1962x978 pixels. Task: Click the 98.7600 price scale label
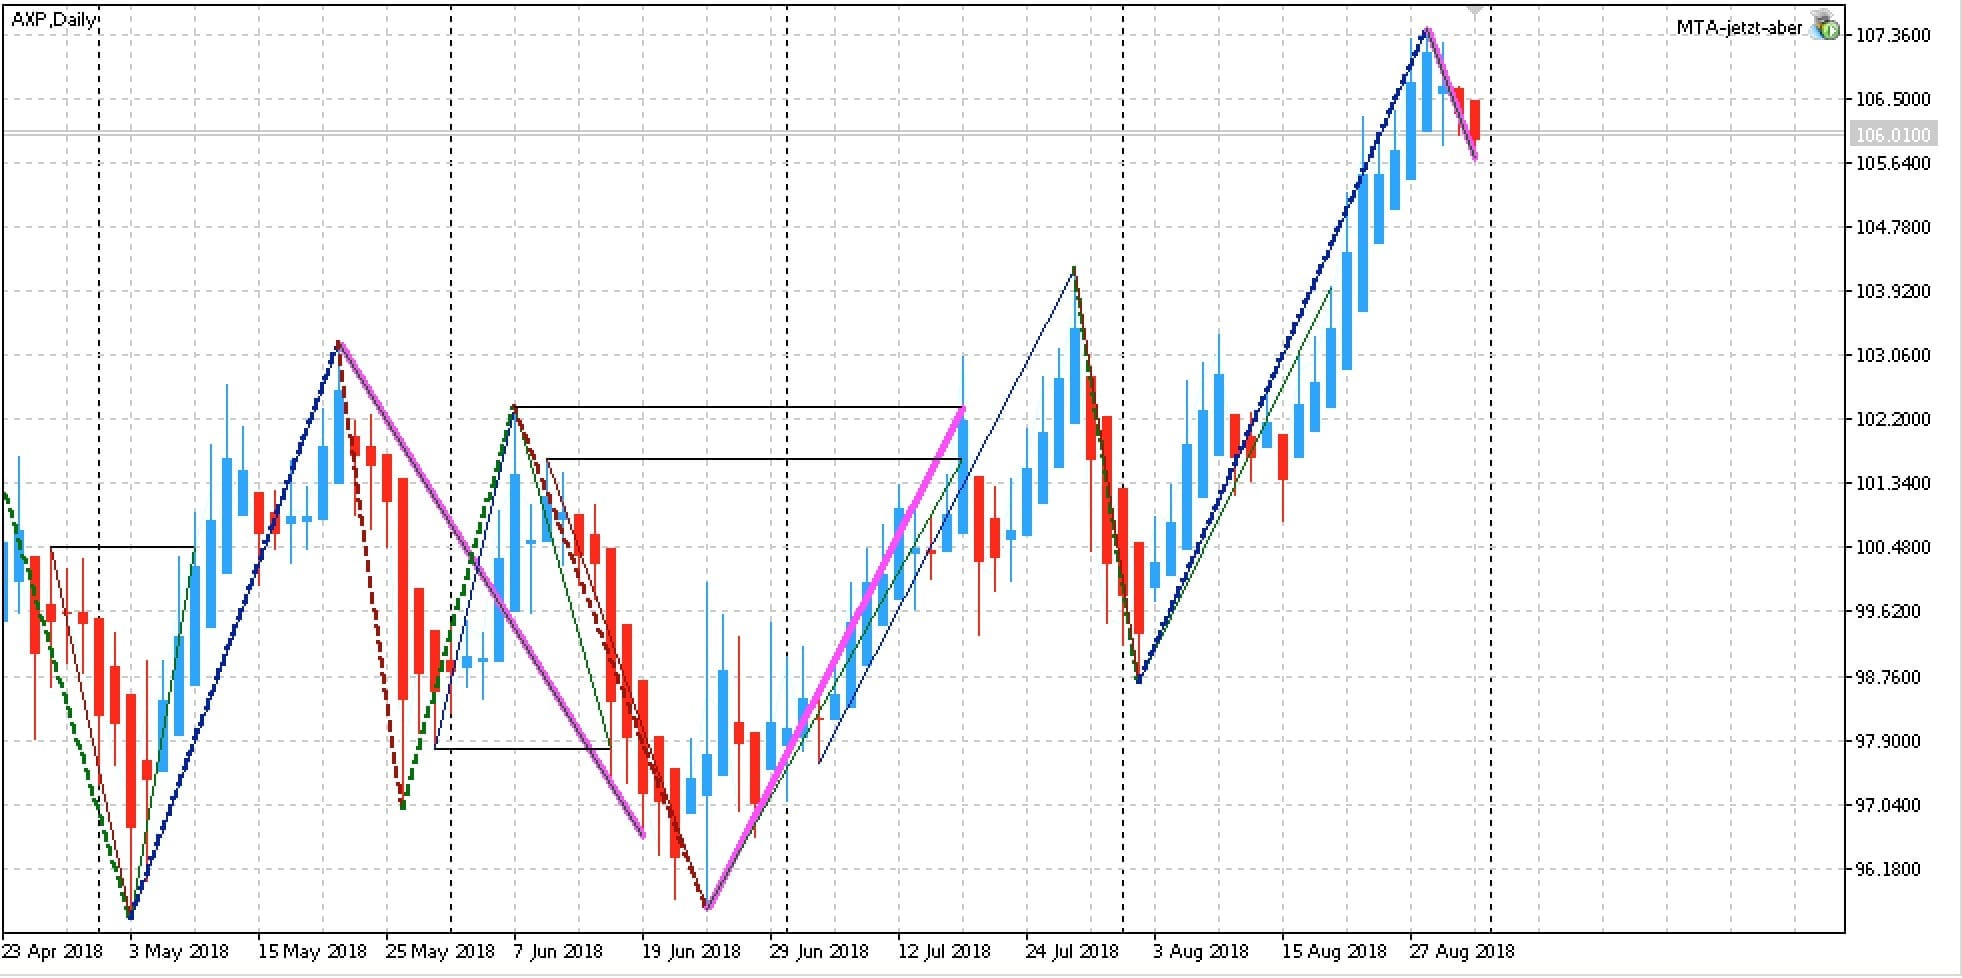click(1888, 677)
